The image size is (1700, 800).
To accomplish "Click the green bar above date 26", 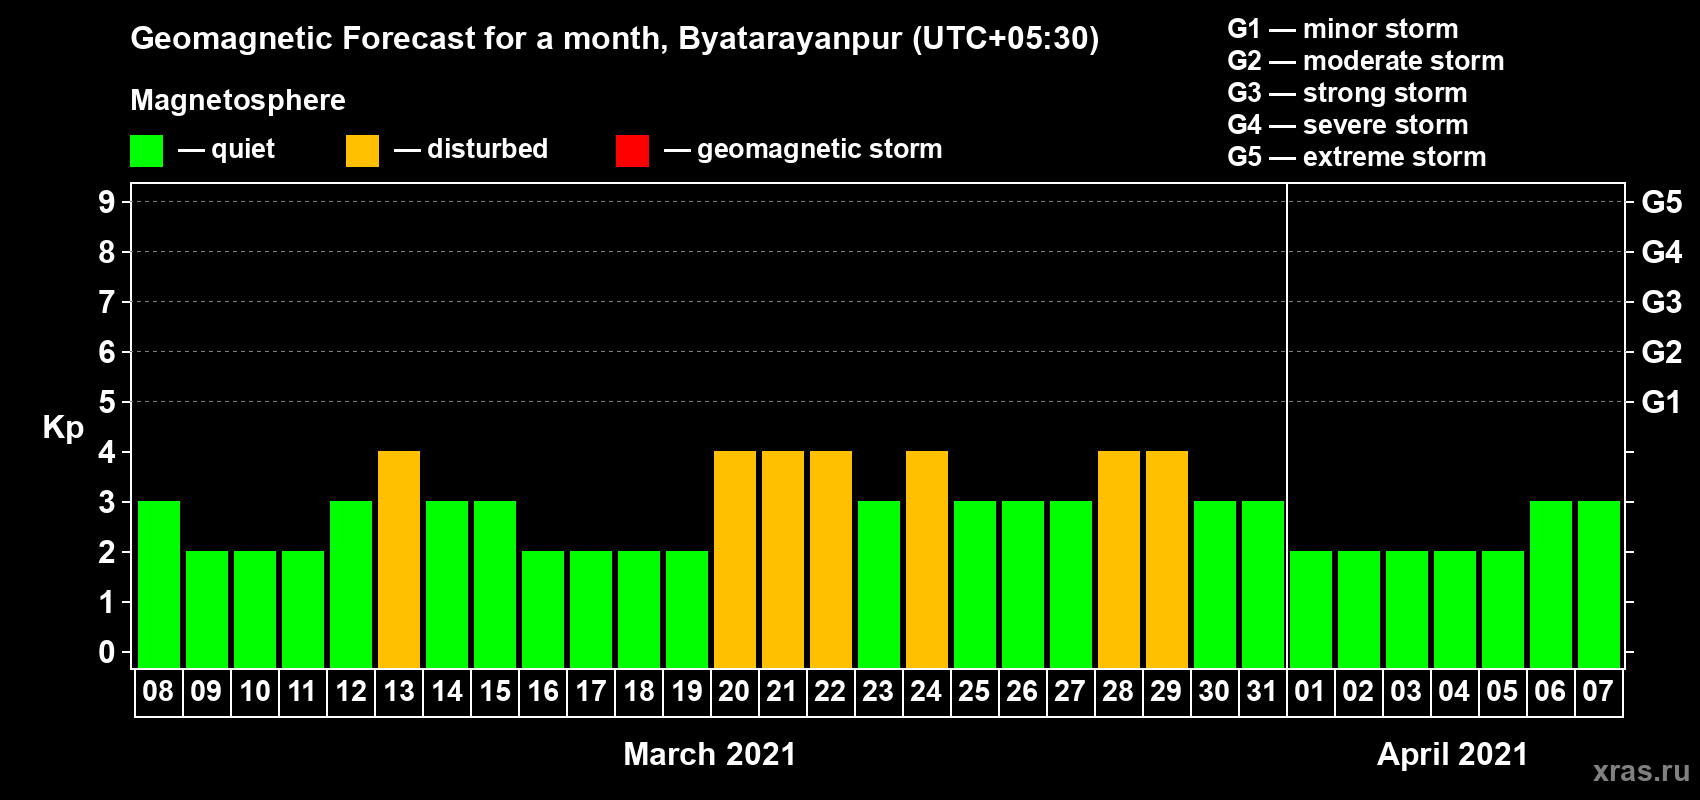I will (x=1023, y=584).
